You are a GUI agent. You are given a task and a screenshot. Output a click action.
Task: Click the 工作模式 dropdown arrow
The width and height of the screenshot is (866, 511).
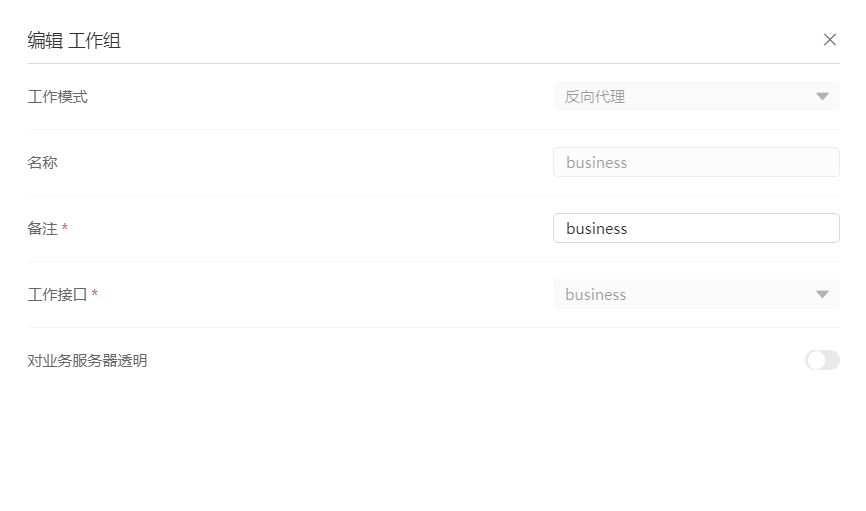(822, 97)
